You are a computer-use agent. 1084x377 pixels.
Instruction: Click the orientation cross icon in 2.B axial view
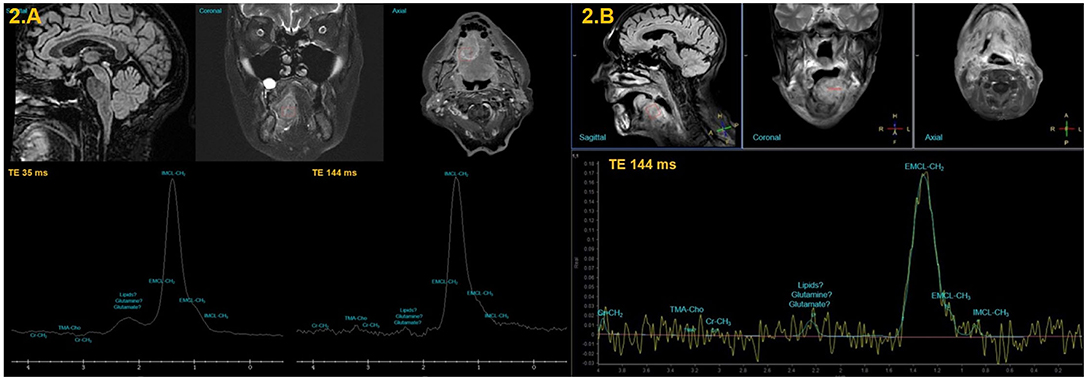(x=1066, y=129)
